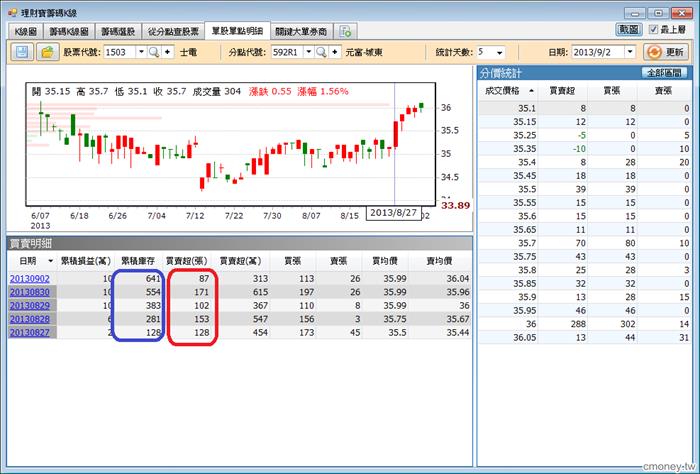
Task: Click the 賣張 header in 分價統計
Action: point(663,91)
